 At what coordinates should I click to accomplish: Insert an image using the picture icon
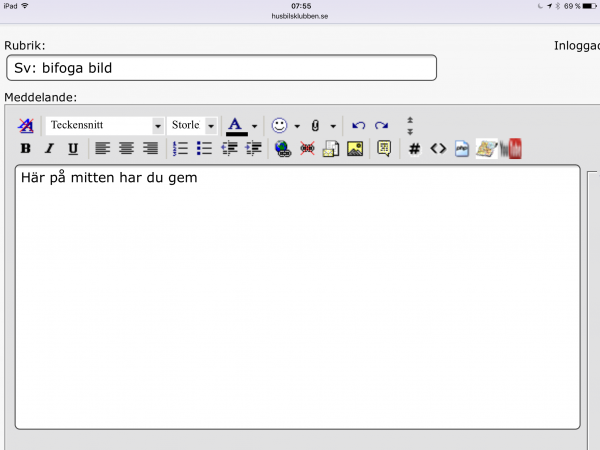click(355, 149)
